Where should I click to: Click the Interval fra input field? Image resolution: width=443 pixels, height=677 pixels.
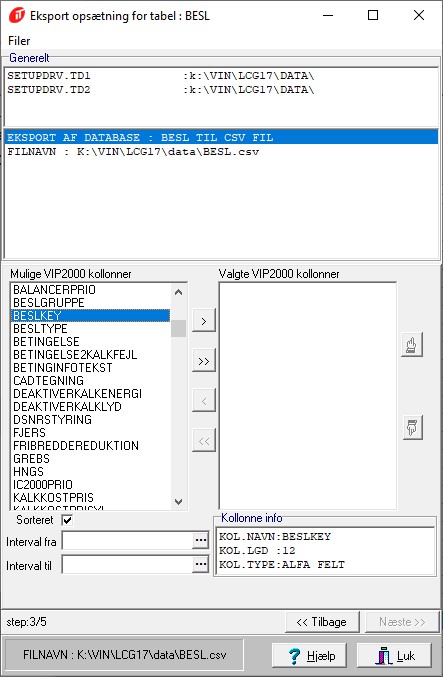(127, 541)
